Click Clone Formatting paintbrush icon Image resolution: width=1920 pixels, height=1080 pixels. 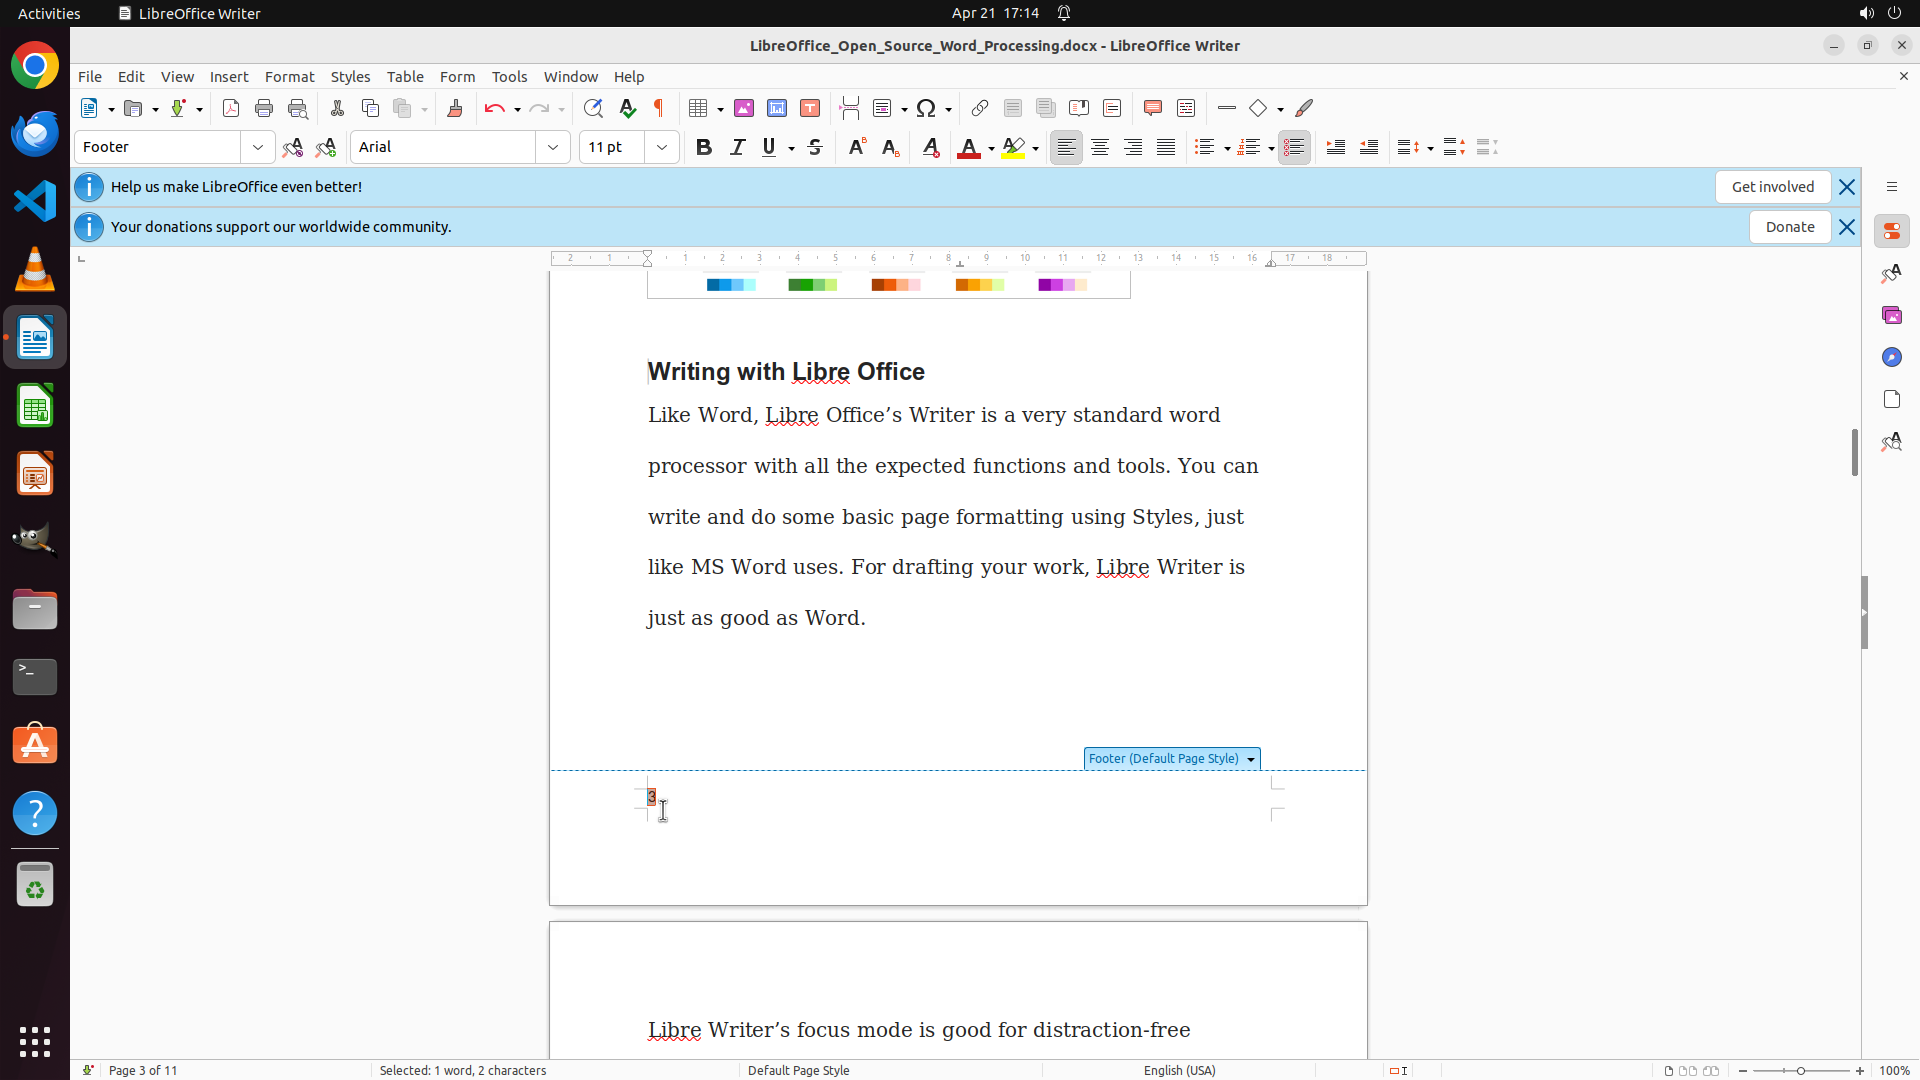tap(455, 108)
